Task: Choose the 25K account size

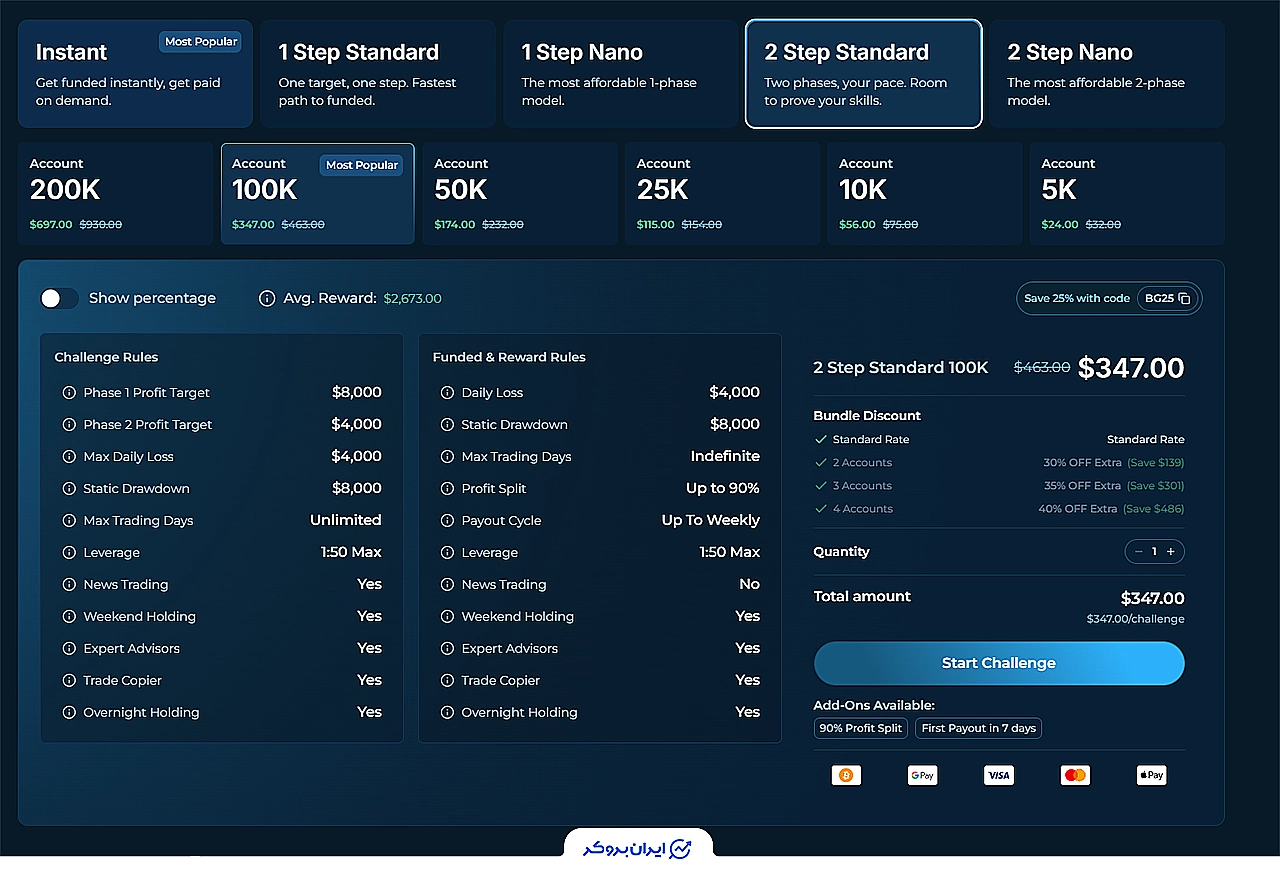Action: (722, 194)
